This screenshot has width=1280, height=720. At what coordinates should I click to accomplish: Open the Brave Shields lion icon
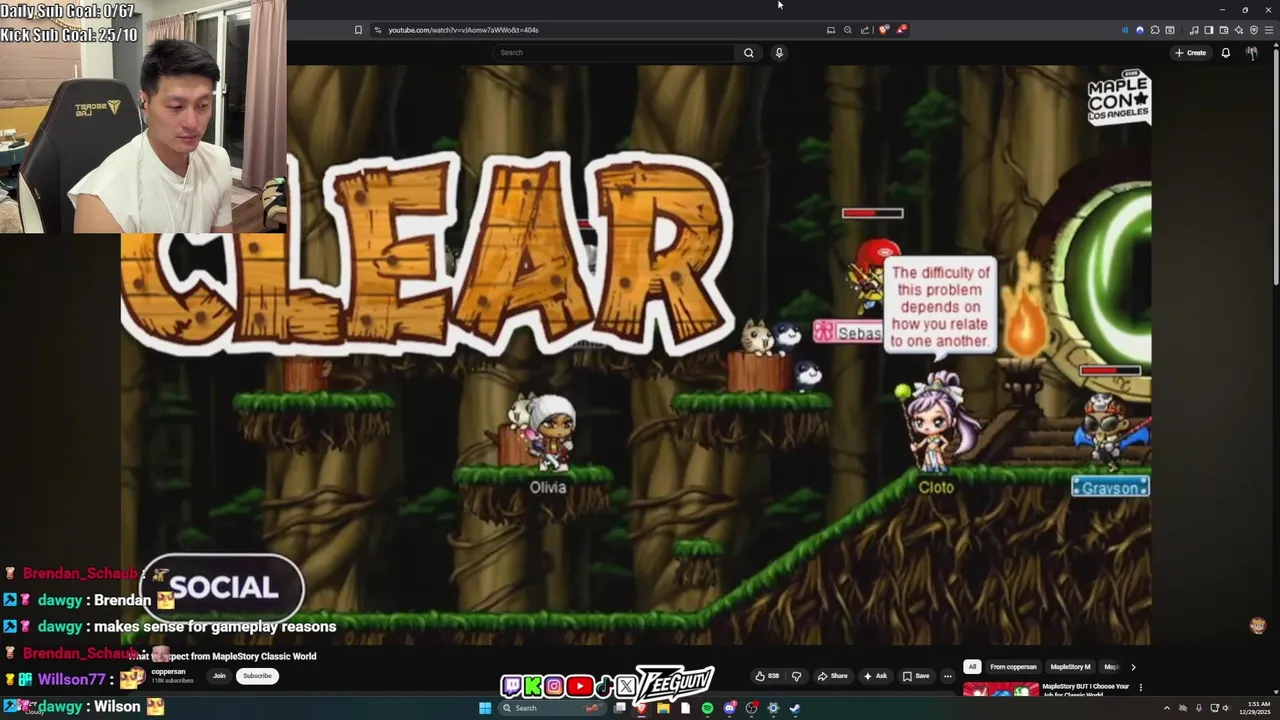pos(884,30)
